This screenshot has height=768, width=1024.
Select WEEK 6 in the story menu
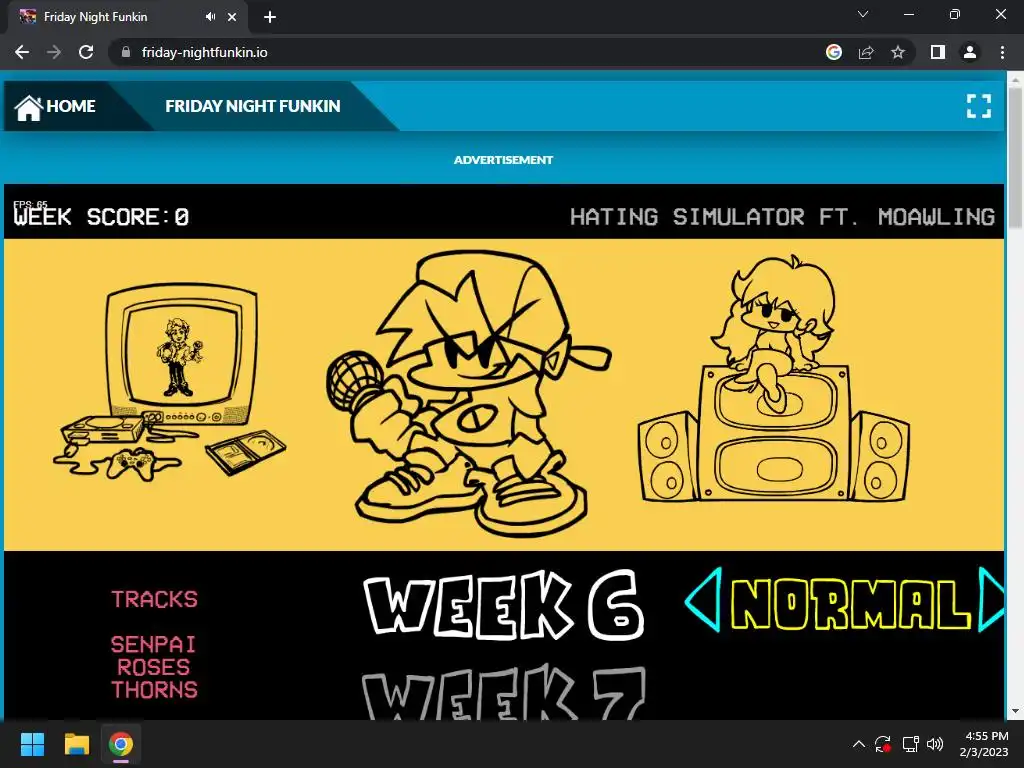(504, 604)
